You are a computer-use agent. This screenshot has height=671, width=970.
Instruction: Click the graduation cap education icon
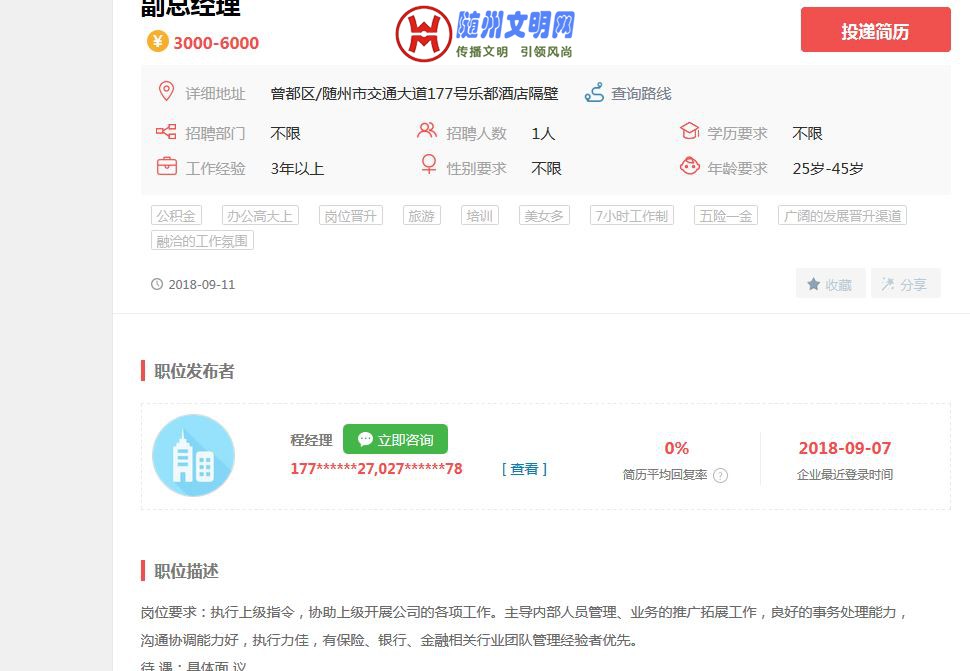click(689, 132)
